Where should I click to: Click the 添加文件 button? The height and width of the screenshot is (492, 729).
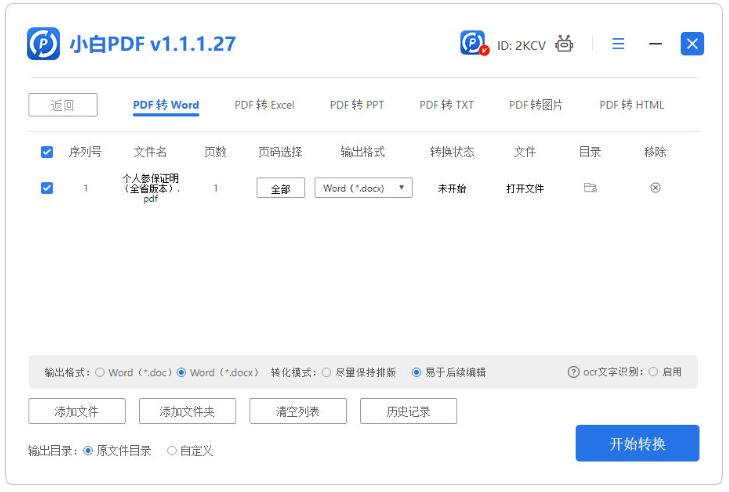77,411
